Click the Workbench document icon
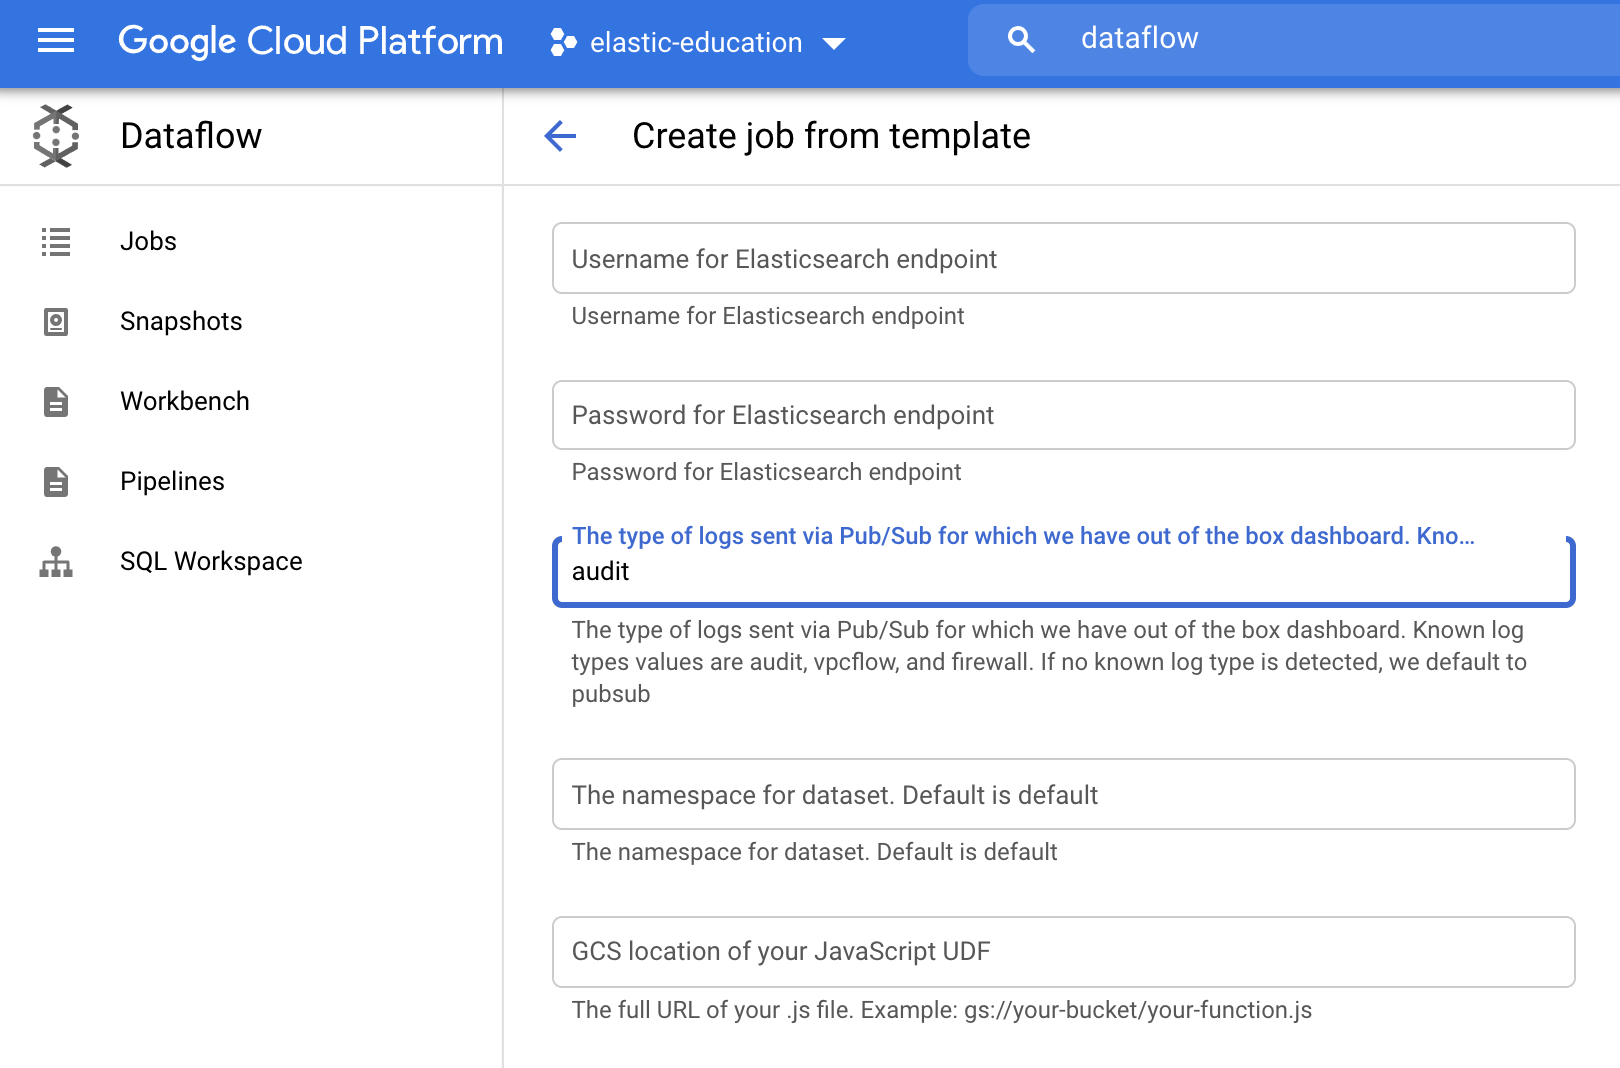The image size is (1620, 1068). point(55,401)
